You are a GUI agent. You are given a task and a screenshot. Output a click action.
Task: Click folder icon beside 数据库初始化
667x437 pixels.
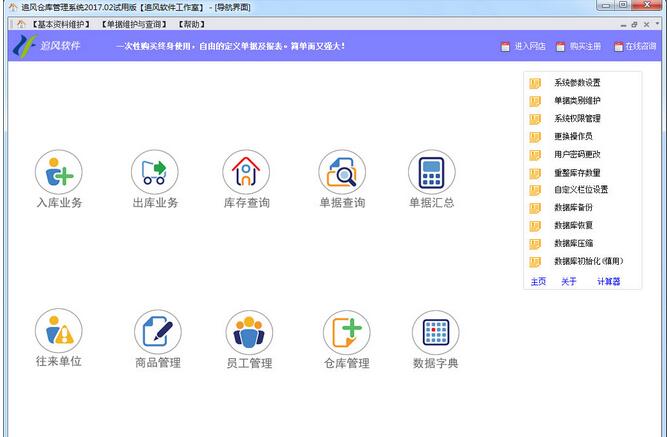(535, 261)
